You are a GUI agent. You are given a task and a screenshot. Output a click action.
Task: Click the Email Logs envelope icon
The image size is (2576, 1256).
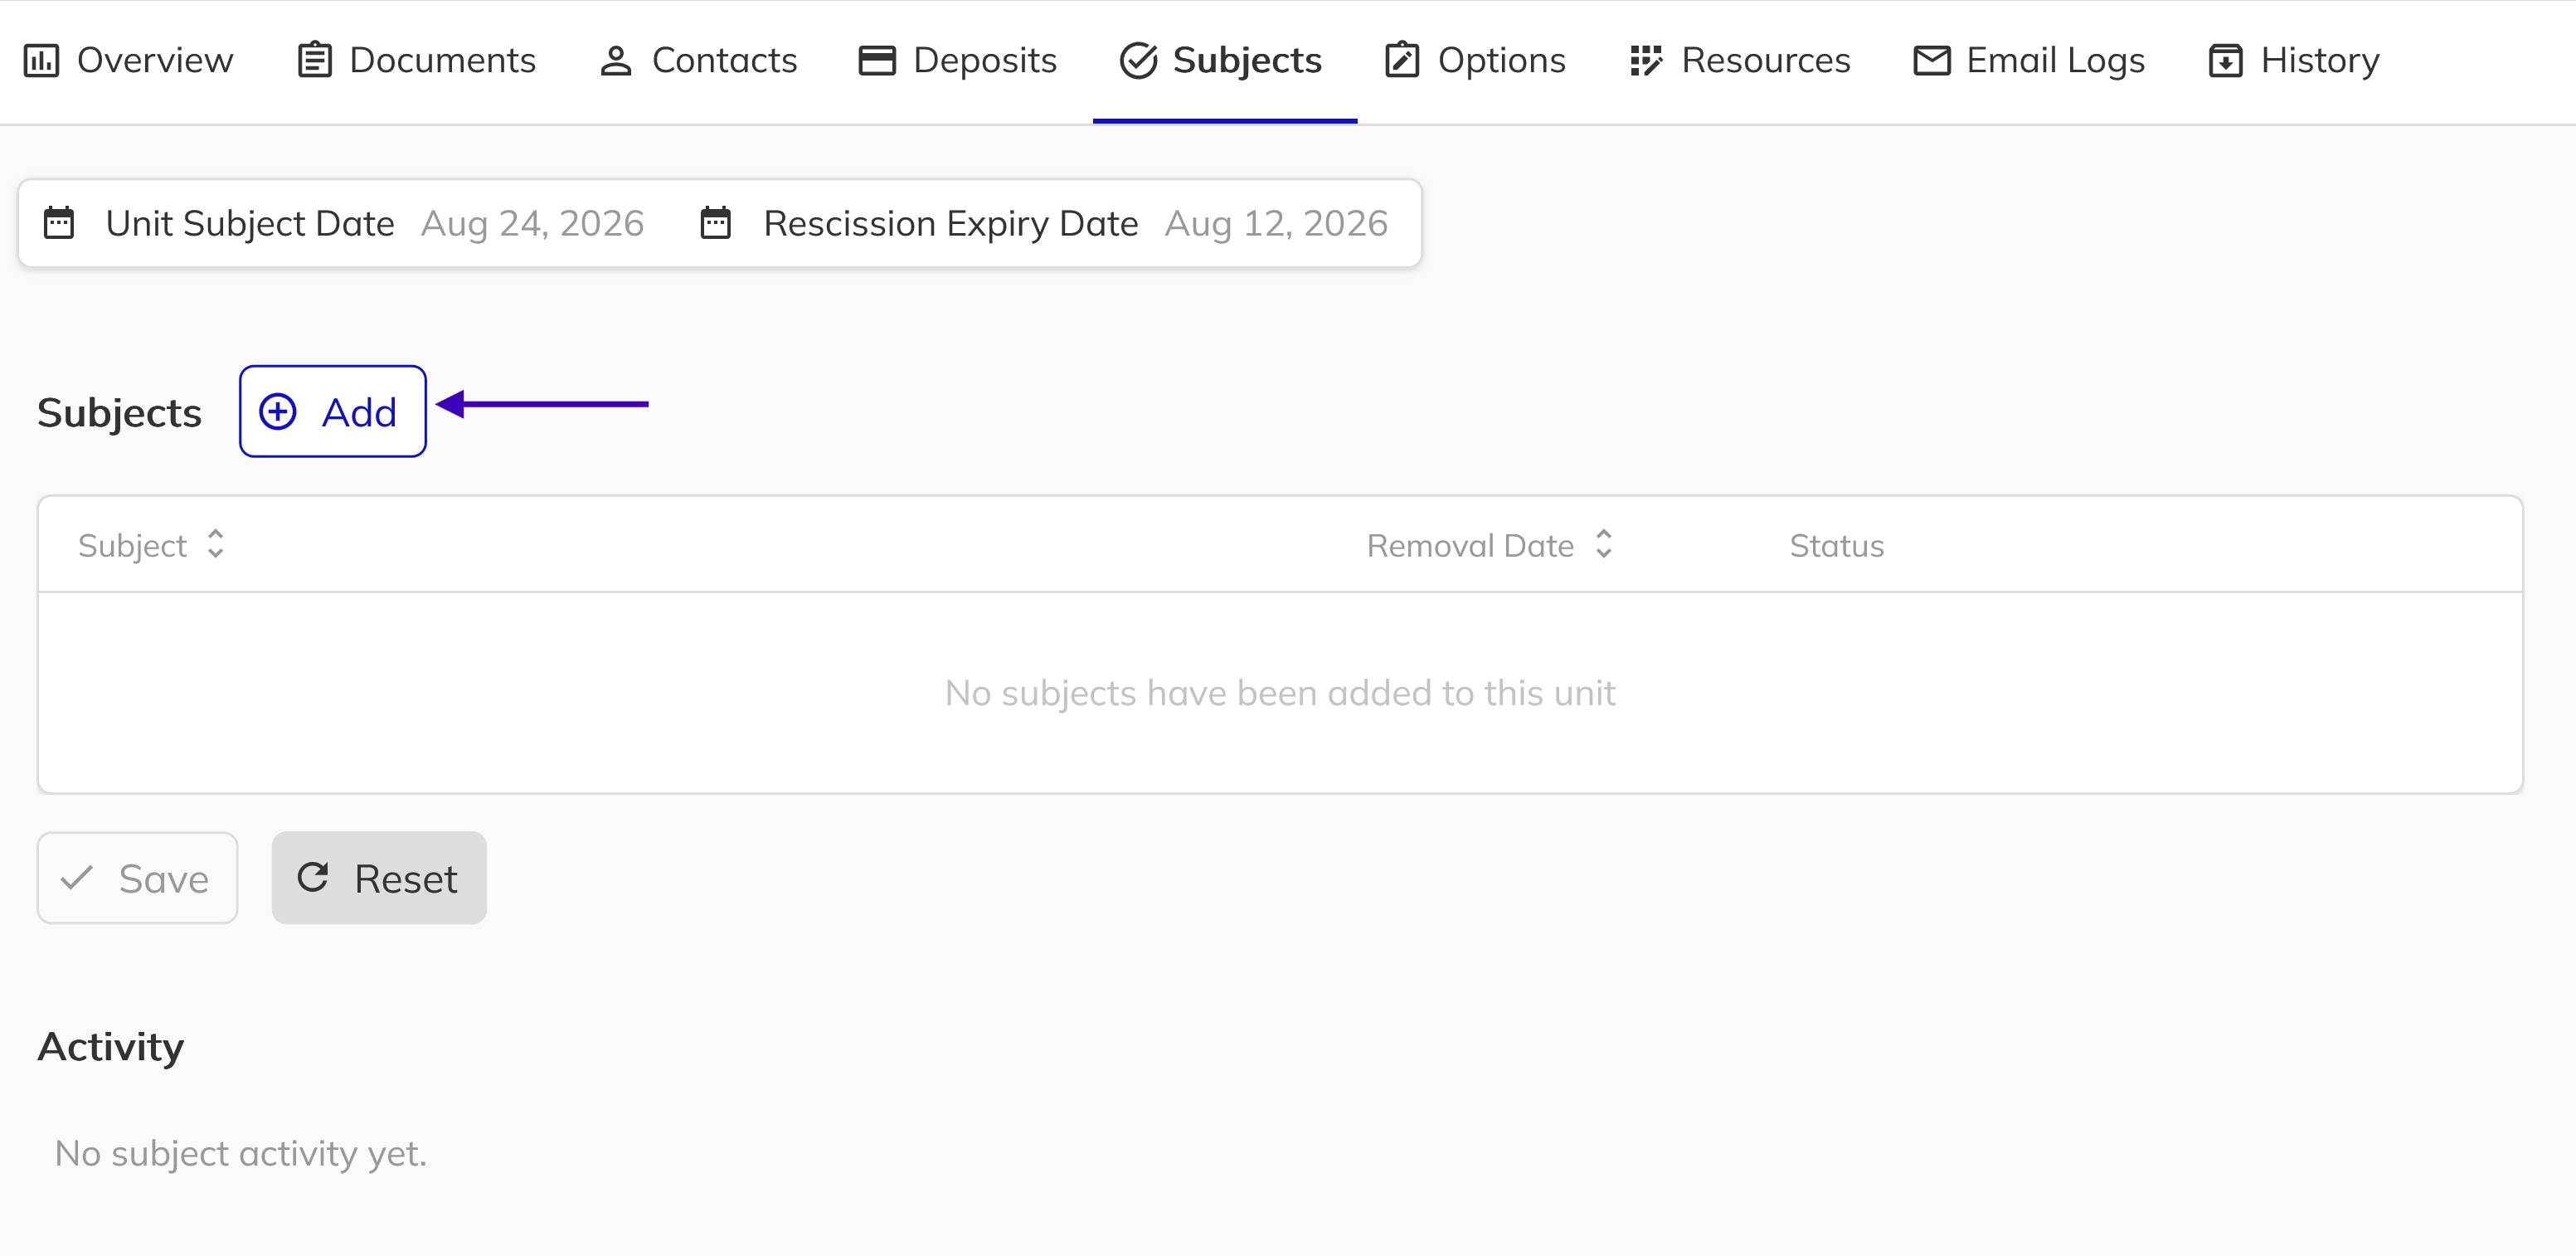coord(1932,61)
